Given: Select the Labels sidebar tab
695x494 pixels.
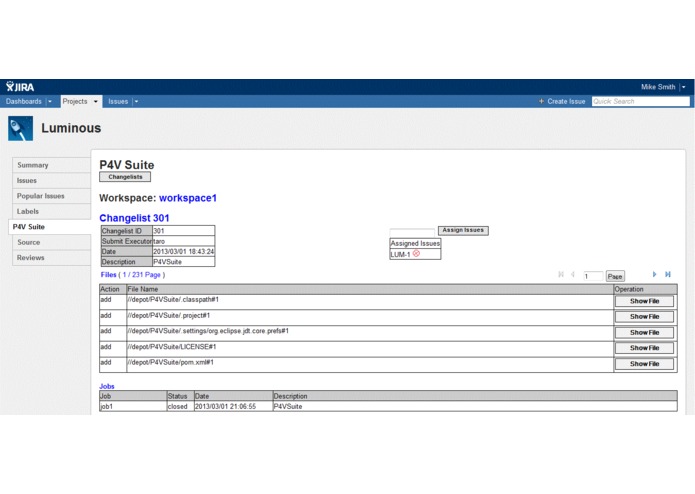Looking at the screenshot, I should click(x=52, y=211).
